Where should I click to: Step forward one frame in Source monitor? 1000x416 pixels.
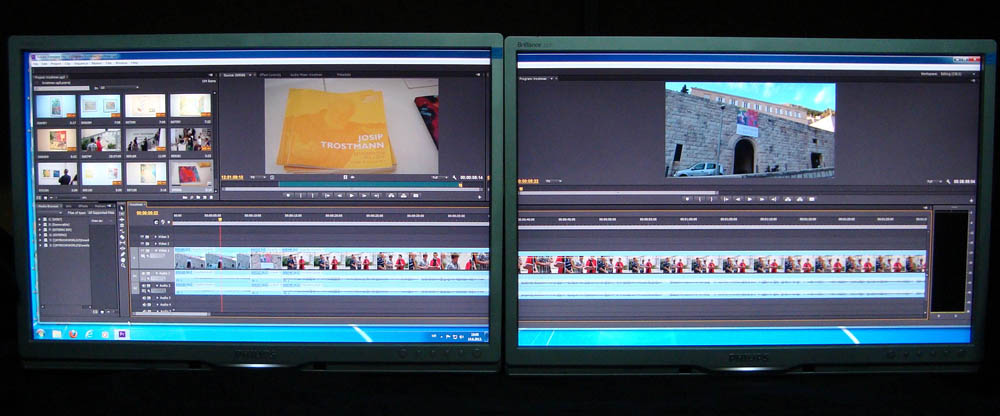[x=364, y=196]
